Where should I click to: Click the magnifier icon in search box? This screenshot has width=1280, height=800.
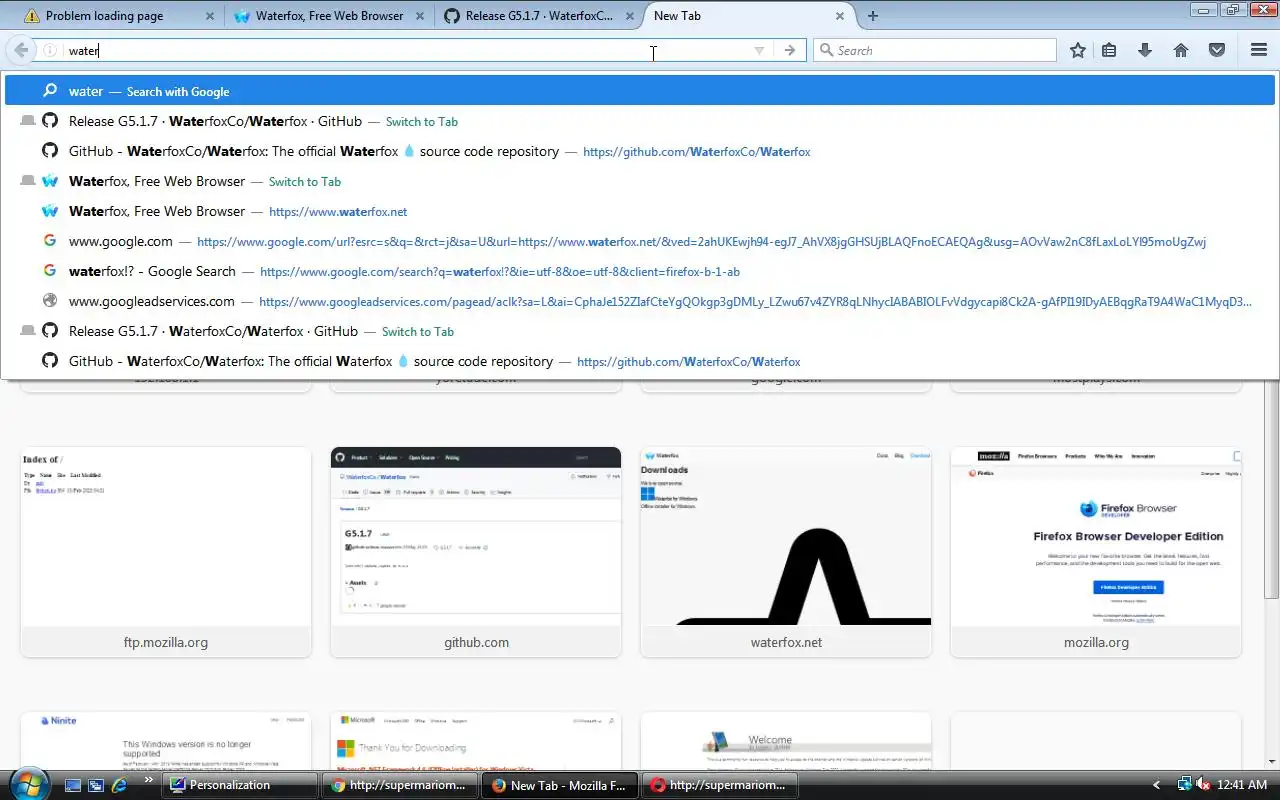(x=826, y=50)
